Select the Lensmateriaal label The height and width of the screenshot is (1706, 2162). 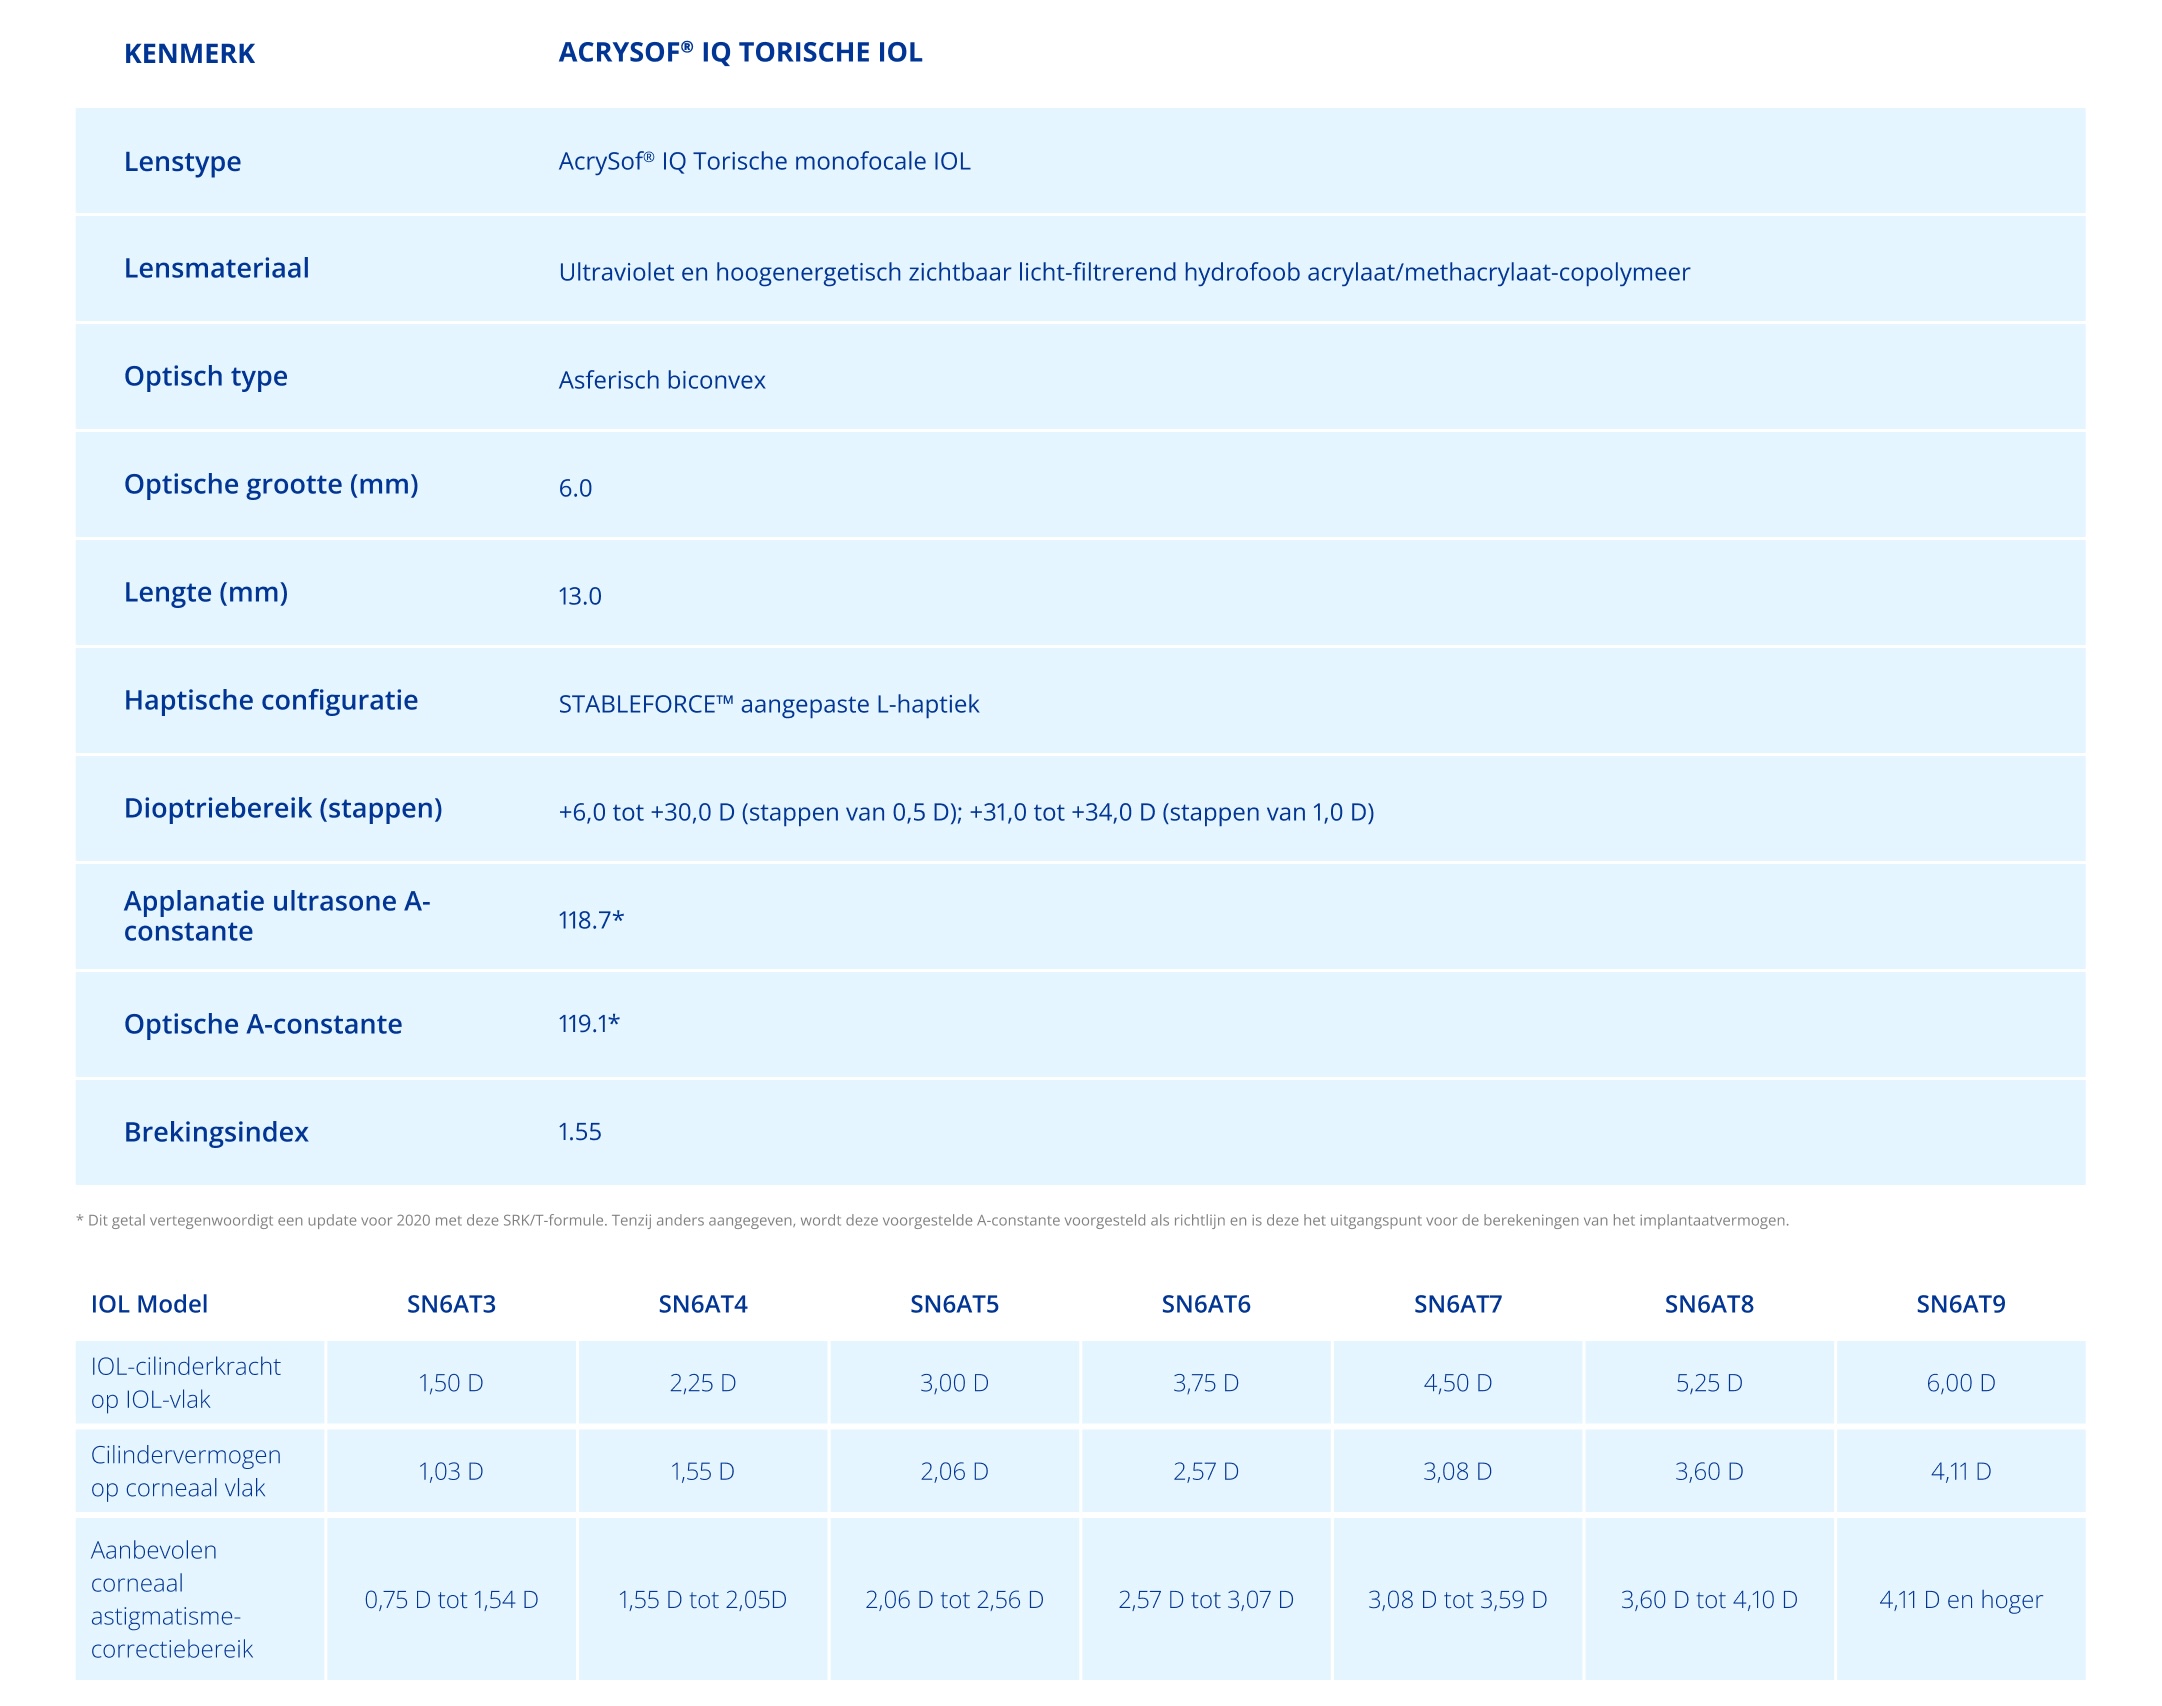[216, 268]
